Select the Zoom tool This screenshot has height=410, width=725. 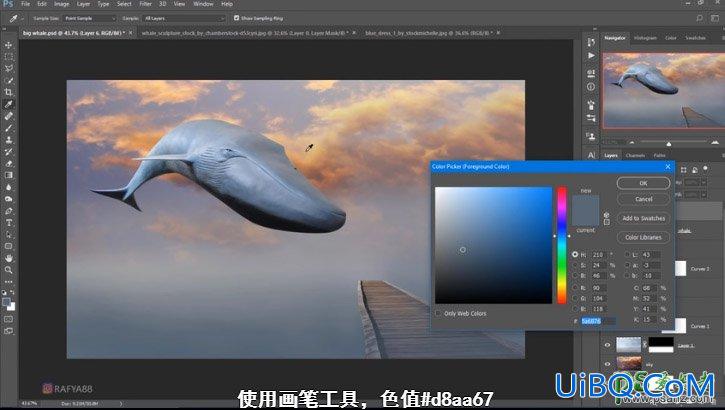[x=8, y=269]
